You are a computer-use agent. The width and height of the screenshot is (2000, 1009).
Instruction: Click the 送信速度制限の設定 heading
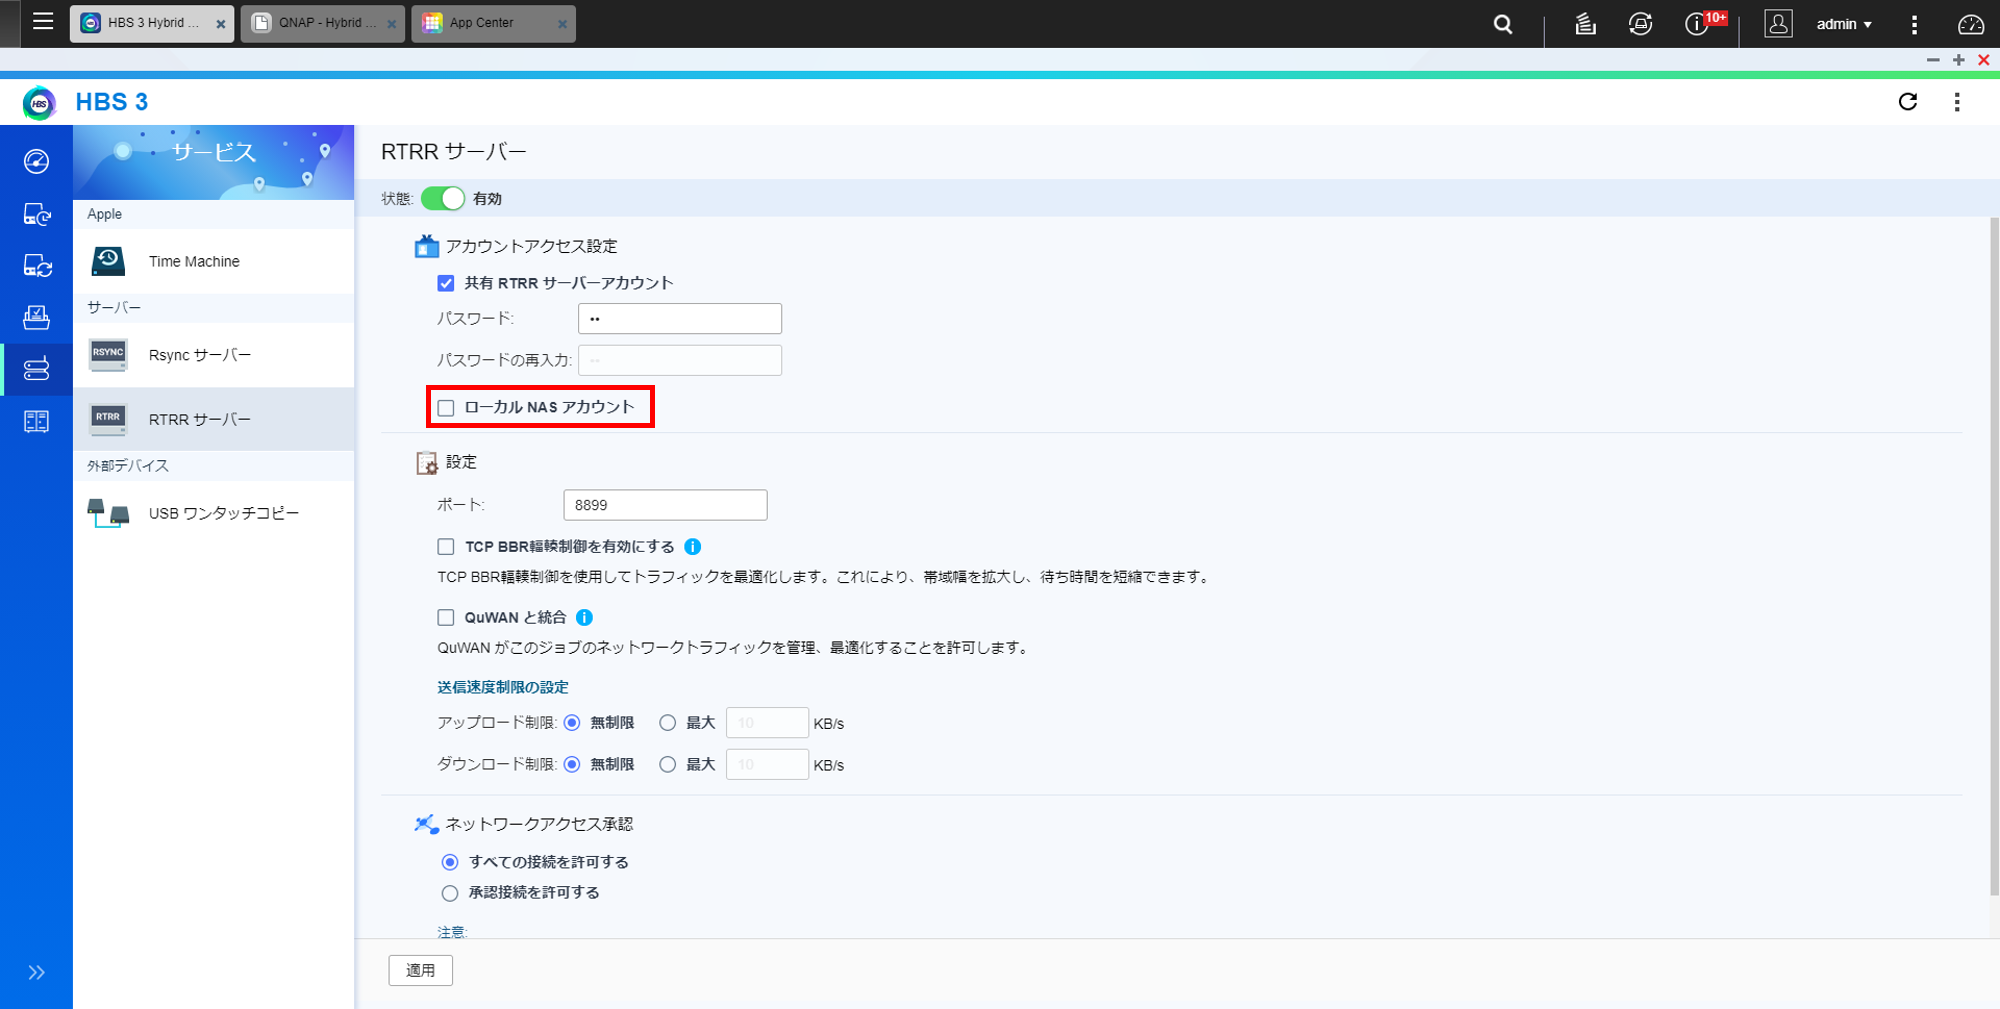coord(503,687)
